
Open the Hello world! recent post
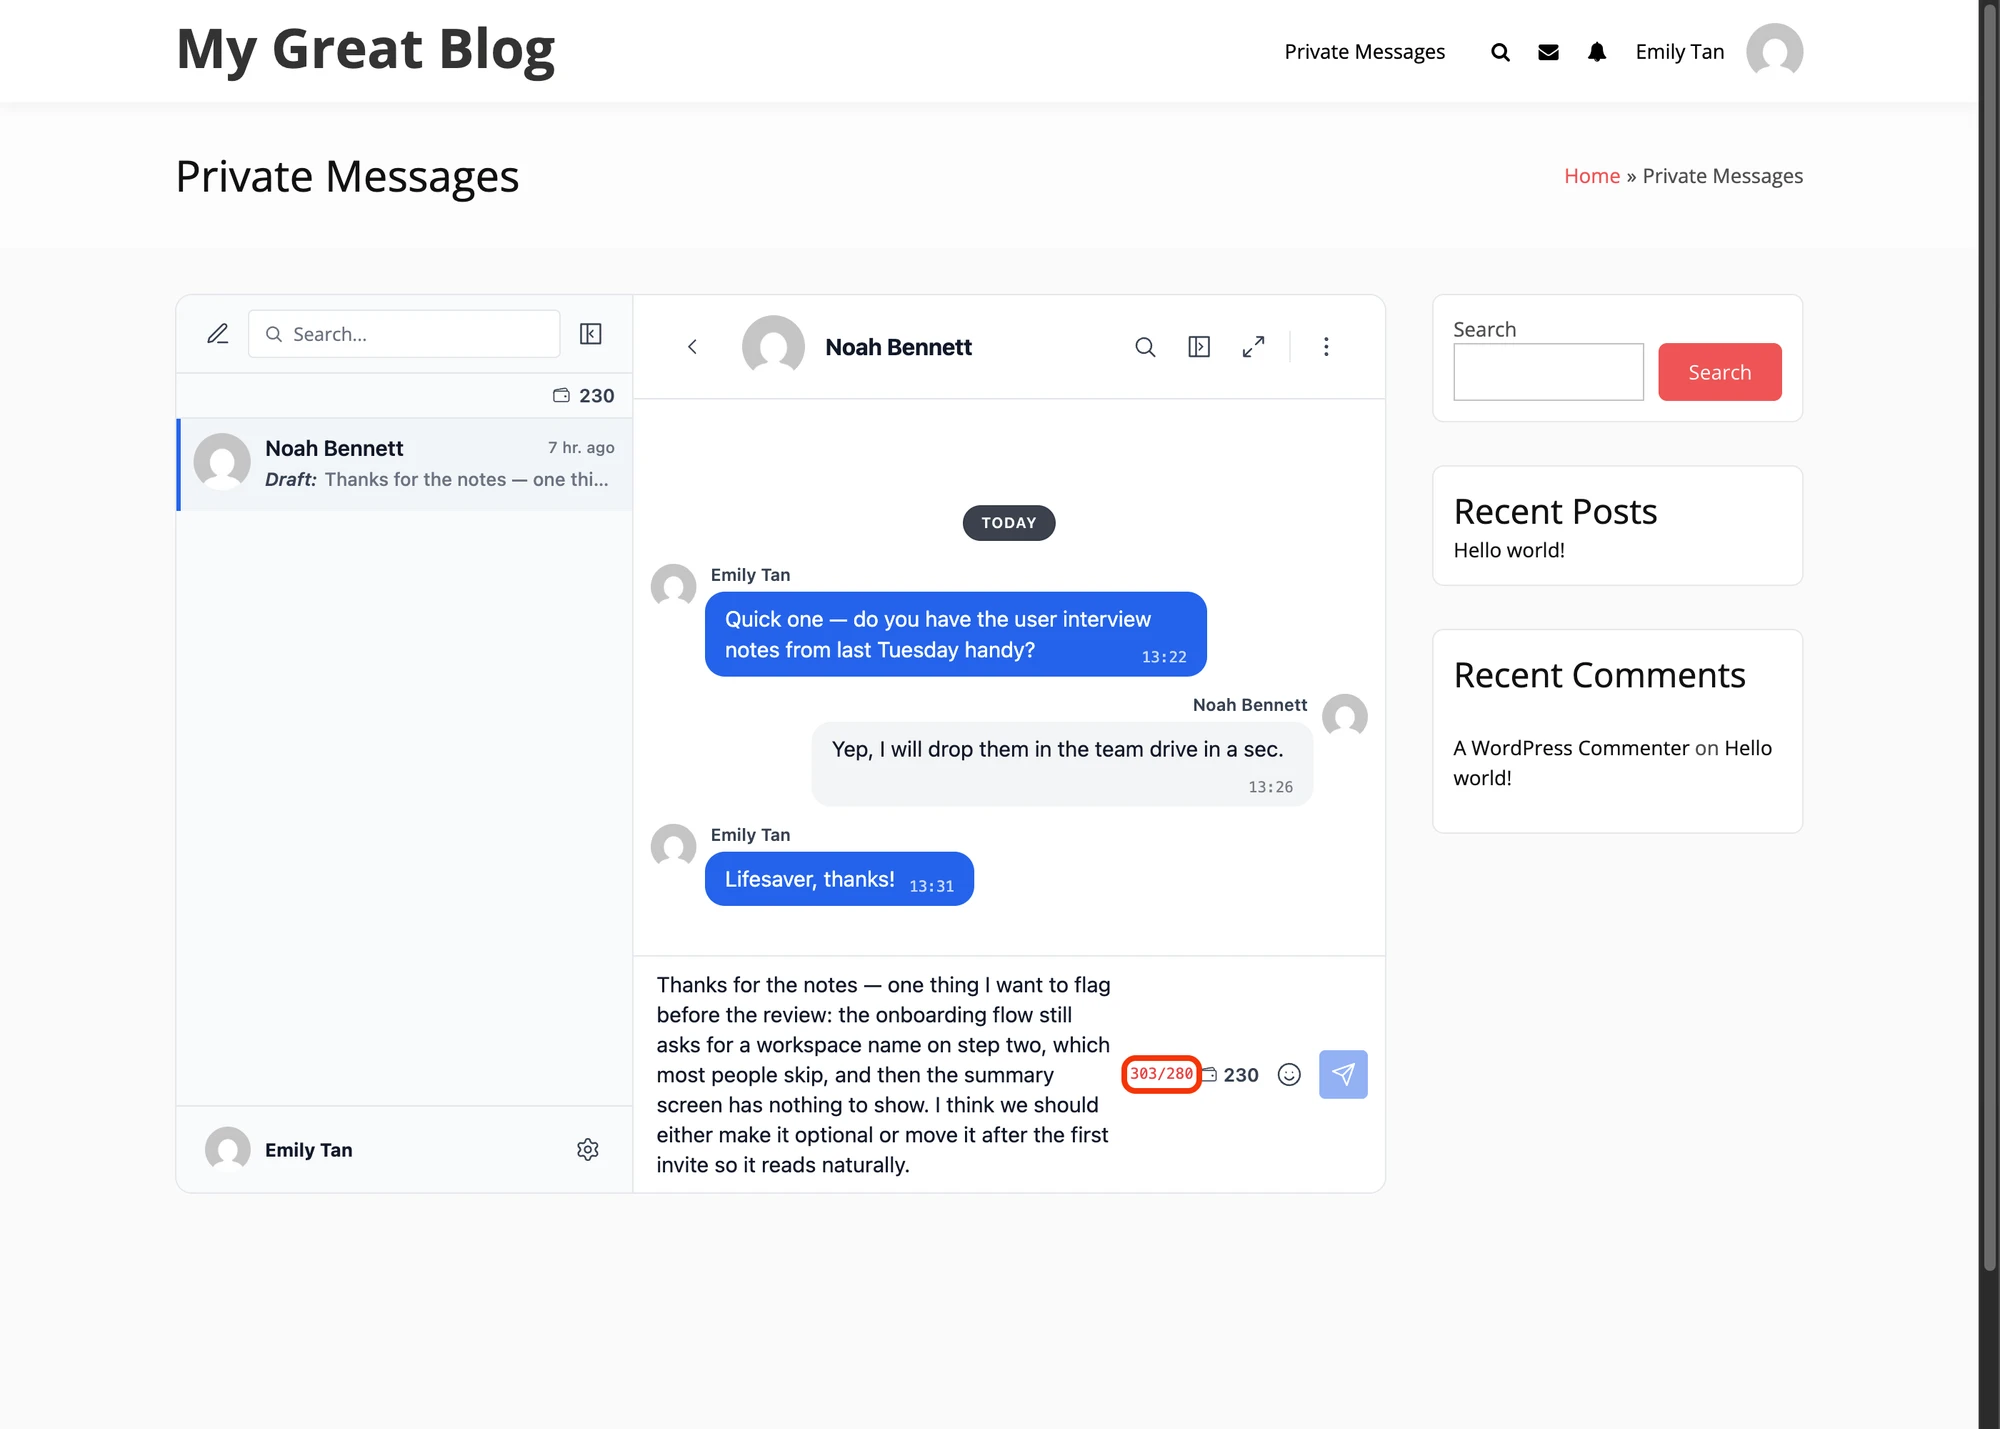1508,550
